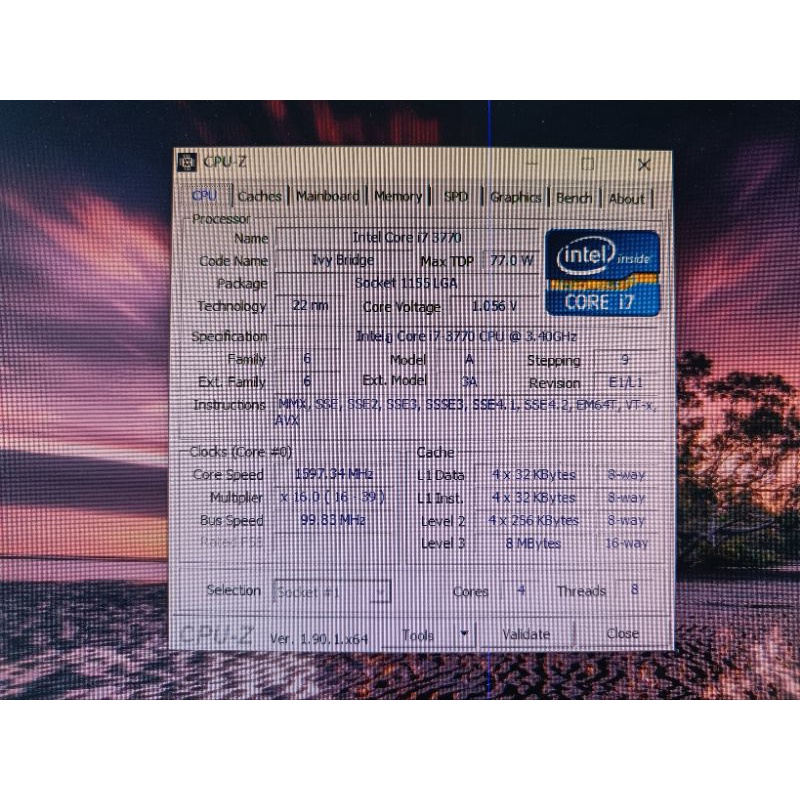Viewport: 800px width, 800px height.
Task: Switch to the CPU tab
Action: tap(205, 195)
